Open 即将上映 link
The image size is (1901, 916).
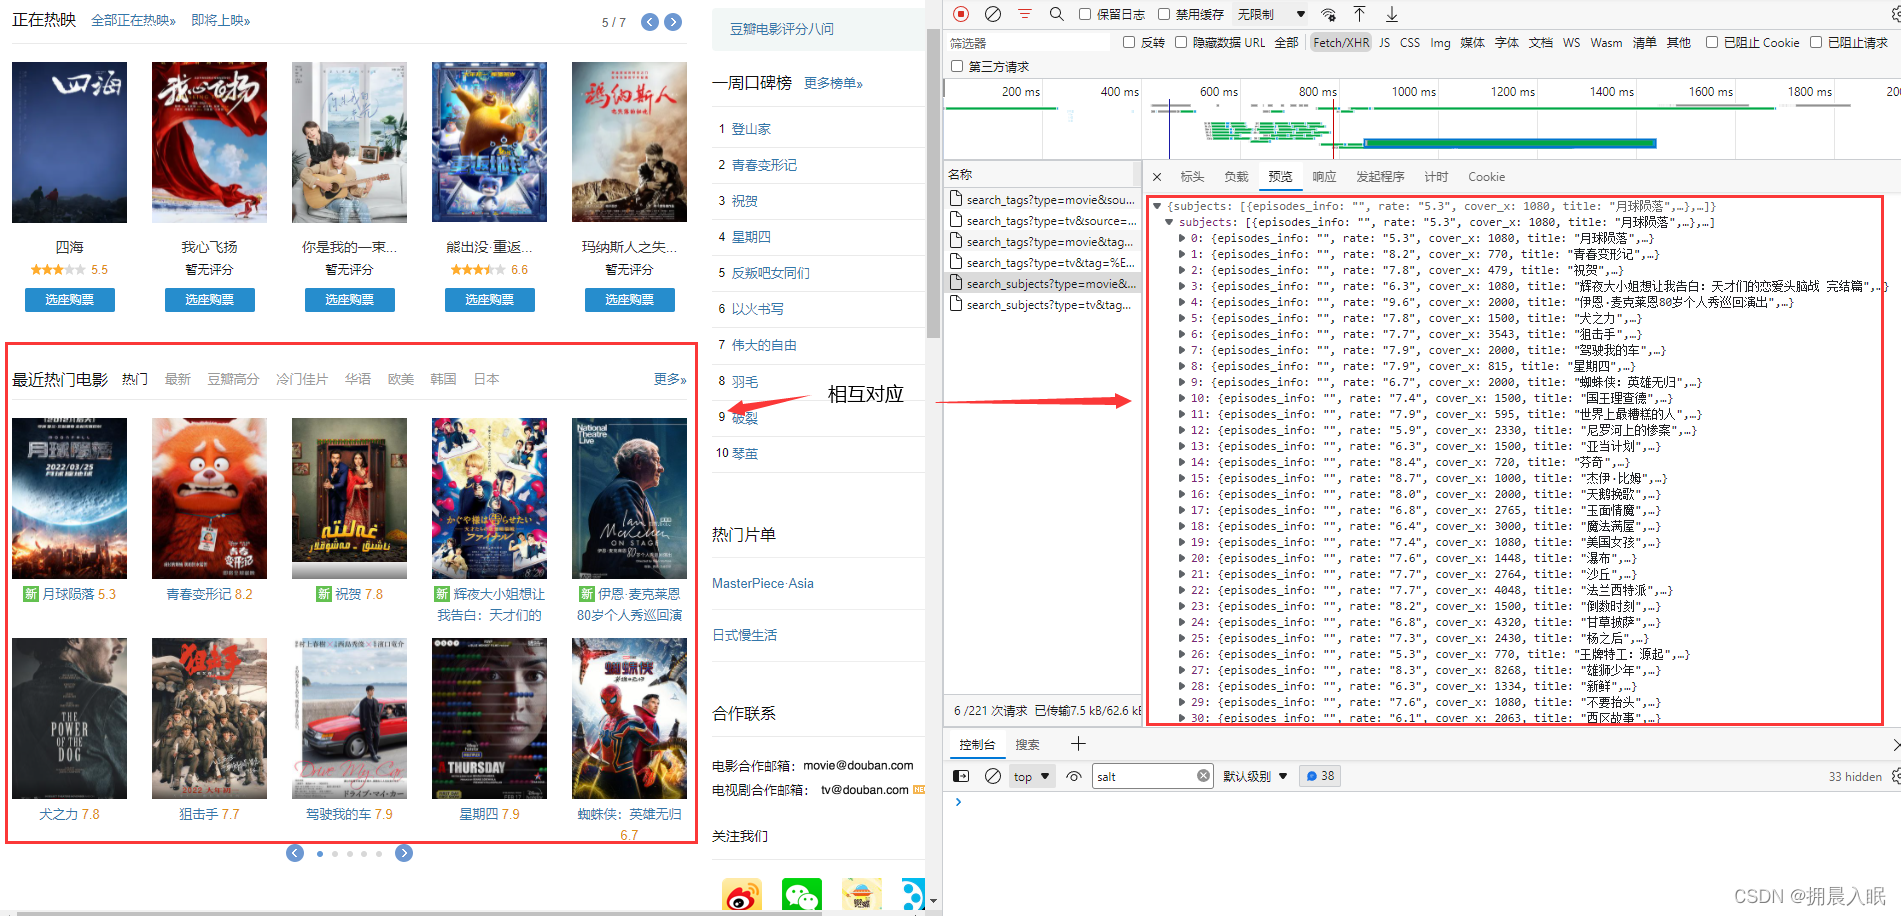coord(220,20)
